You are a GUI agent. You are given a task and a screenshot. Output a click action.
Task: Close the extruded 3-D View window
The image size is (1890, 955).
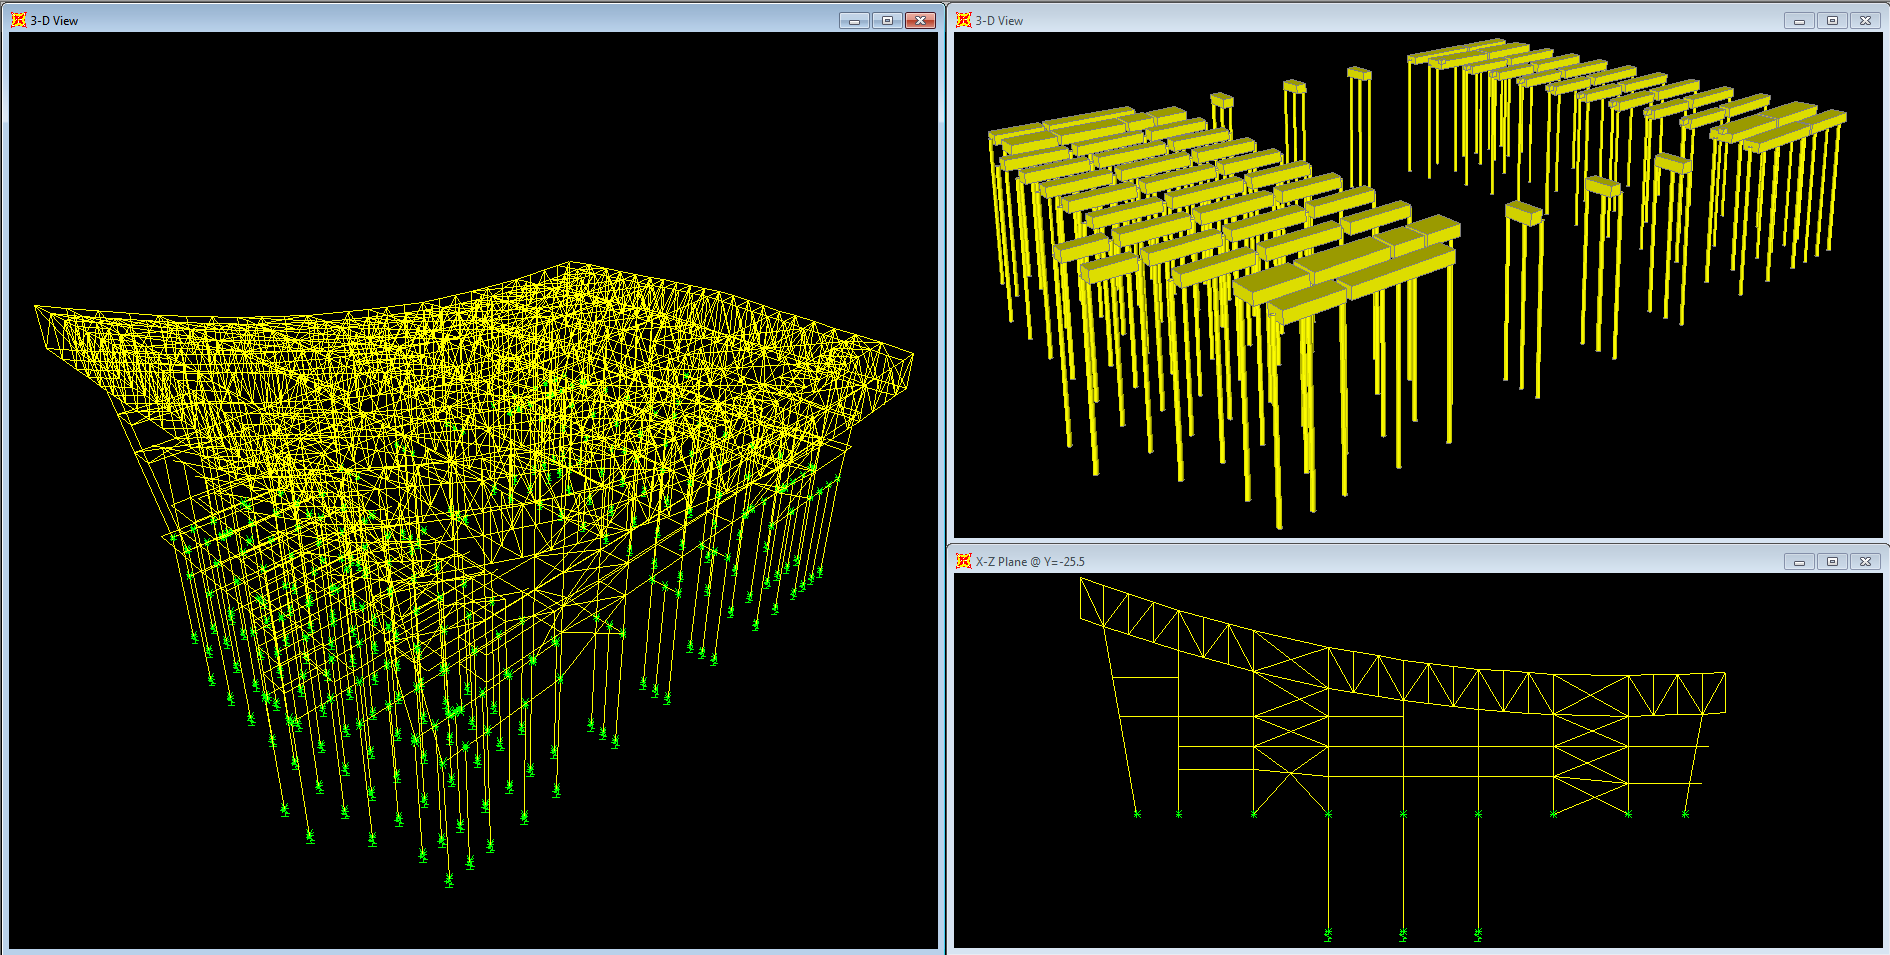pyautogui.click(x=1865, y=20)
